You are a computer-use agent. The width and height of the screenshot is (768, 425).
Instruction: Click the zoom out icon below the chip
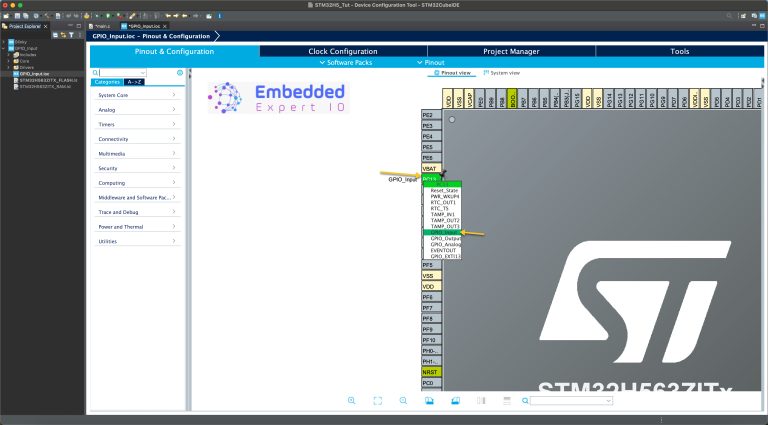click(403, 400)
